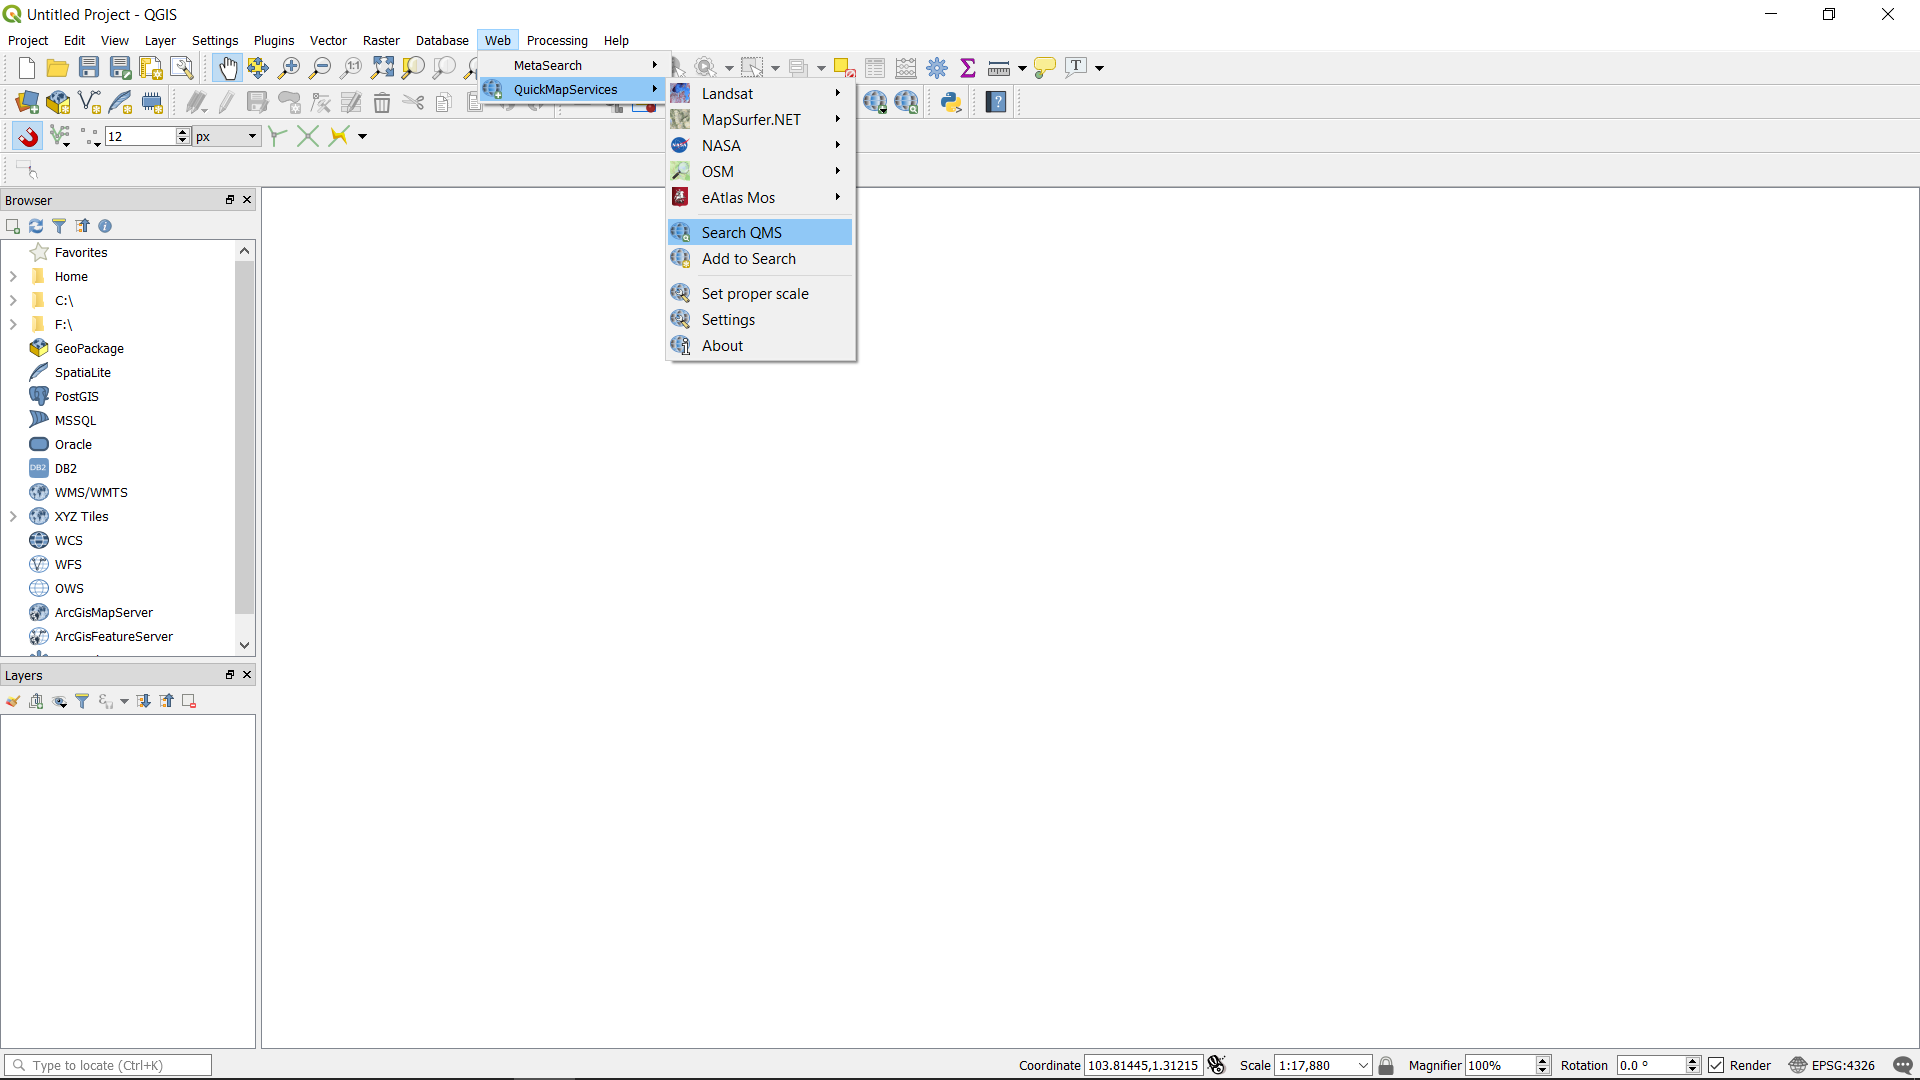Viewport: 1920px width, 1080px height.
Task: Open the px snapping units dropdown
Action: tap(226, 136)
